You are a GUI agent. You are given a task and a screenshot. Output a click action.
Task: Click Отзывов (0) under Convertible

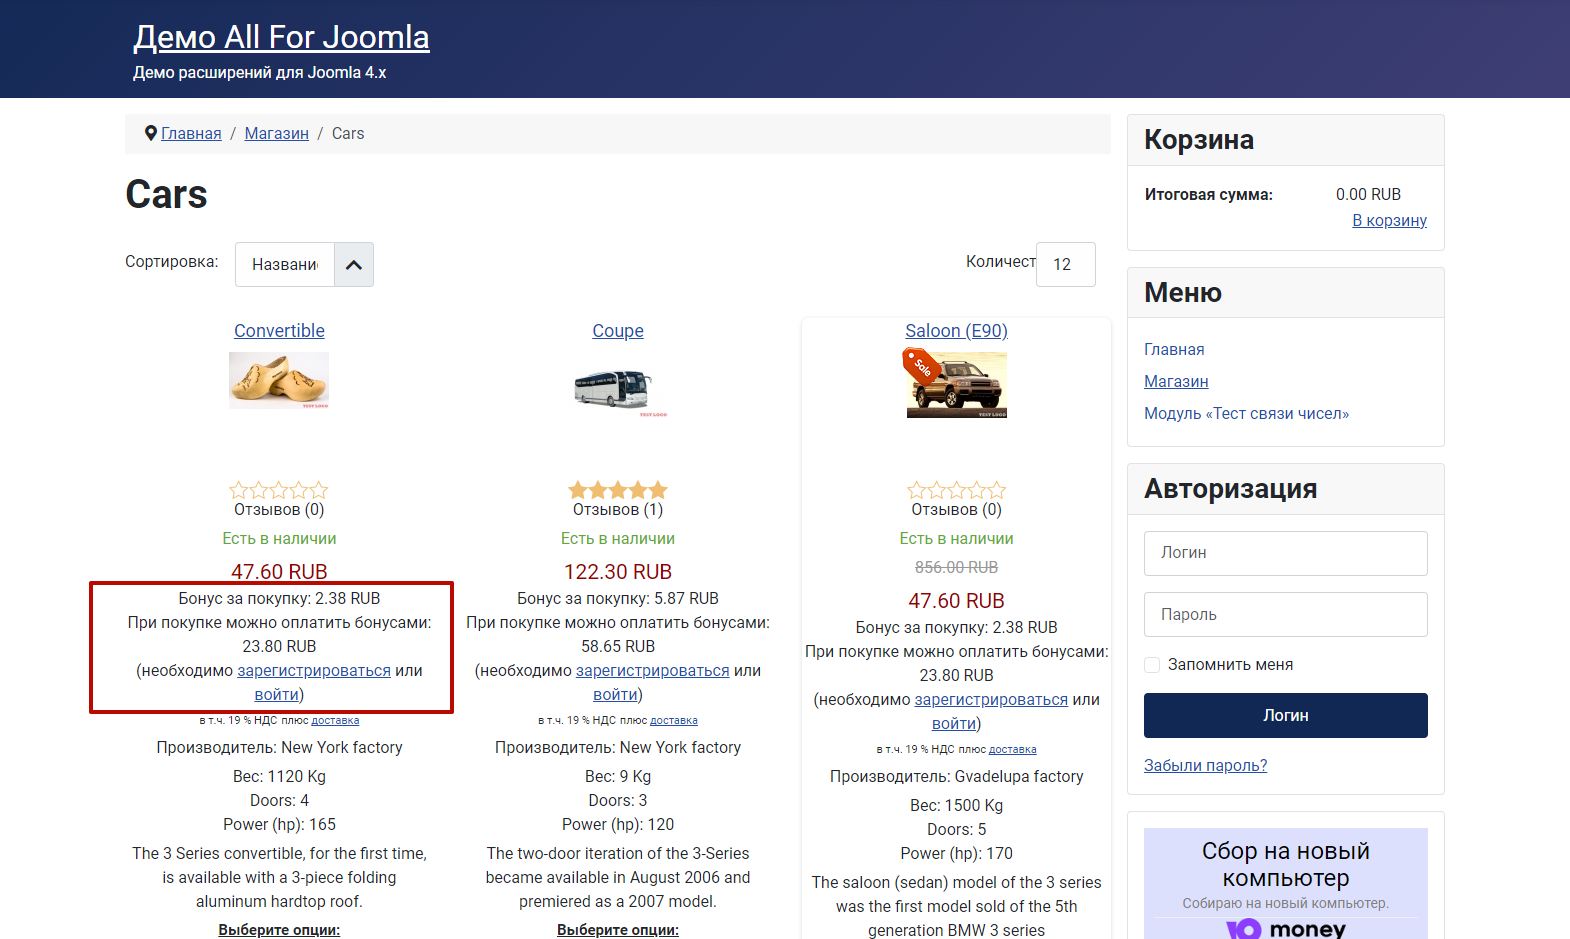point(279,510)
